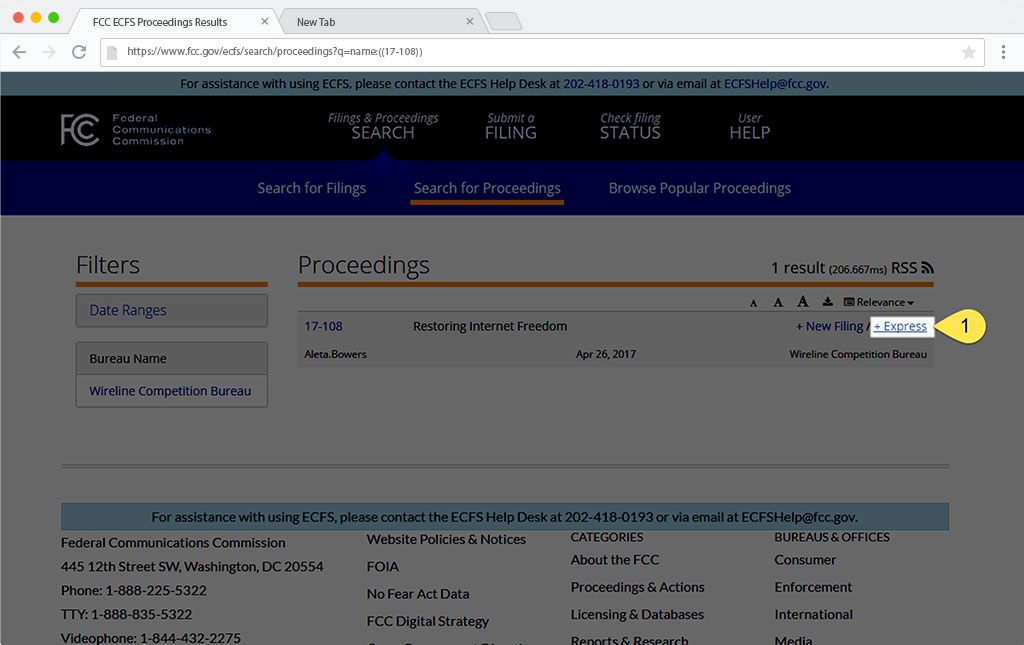Viewport: 1024px width, 645px height.
Task: Click the help desk phone number 202-418-0193 in the top banner
Action: tap(601, 84)
